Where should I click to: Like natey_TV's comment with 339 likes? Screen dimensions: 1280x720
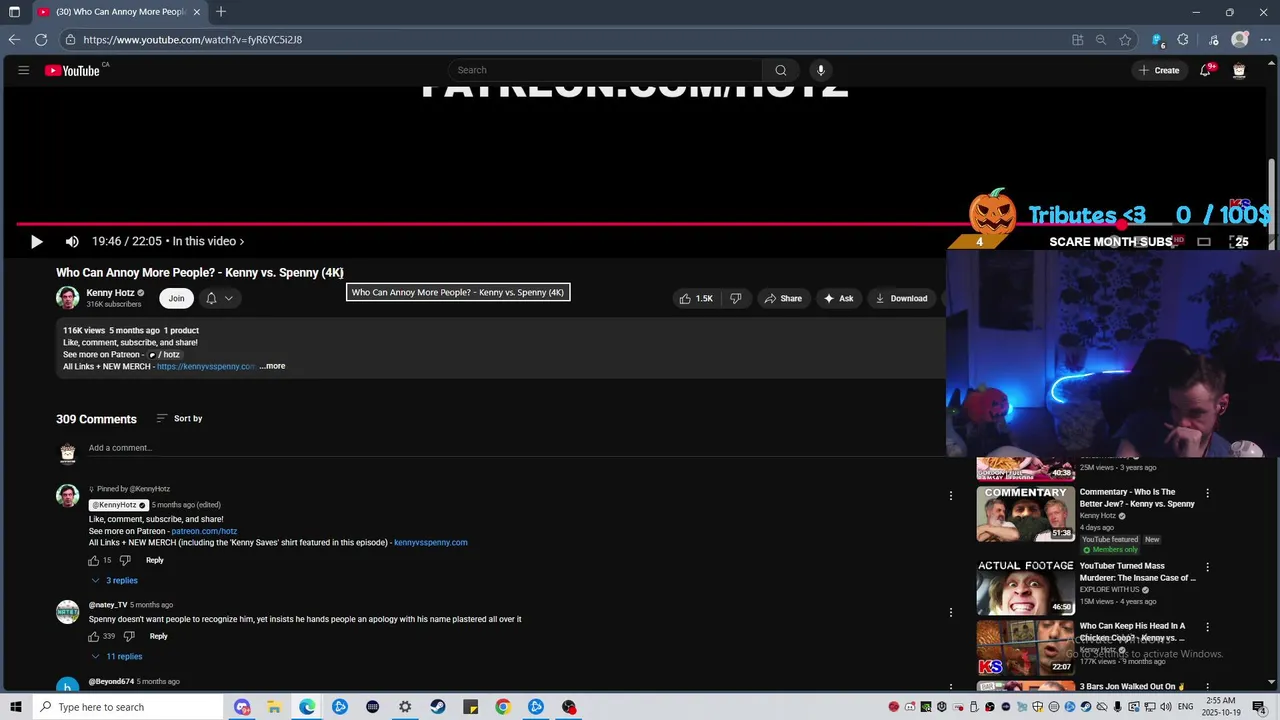tap(94, 636)
